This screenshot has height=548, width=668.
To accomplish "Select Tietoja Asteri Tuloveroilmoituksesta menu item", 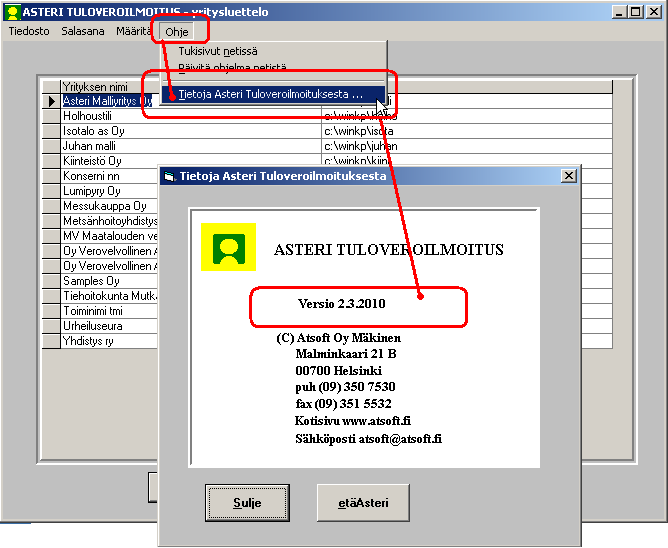I will tap(273, 94).
